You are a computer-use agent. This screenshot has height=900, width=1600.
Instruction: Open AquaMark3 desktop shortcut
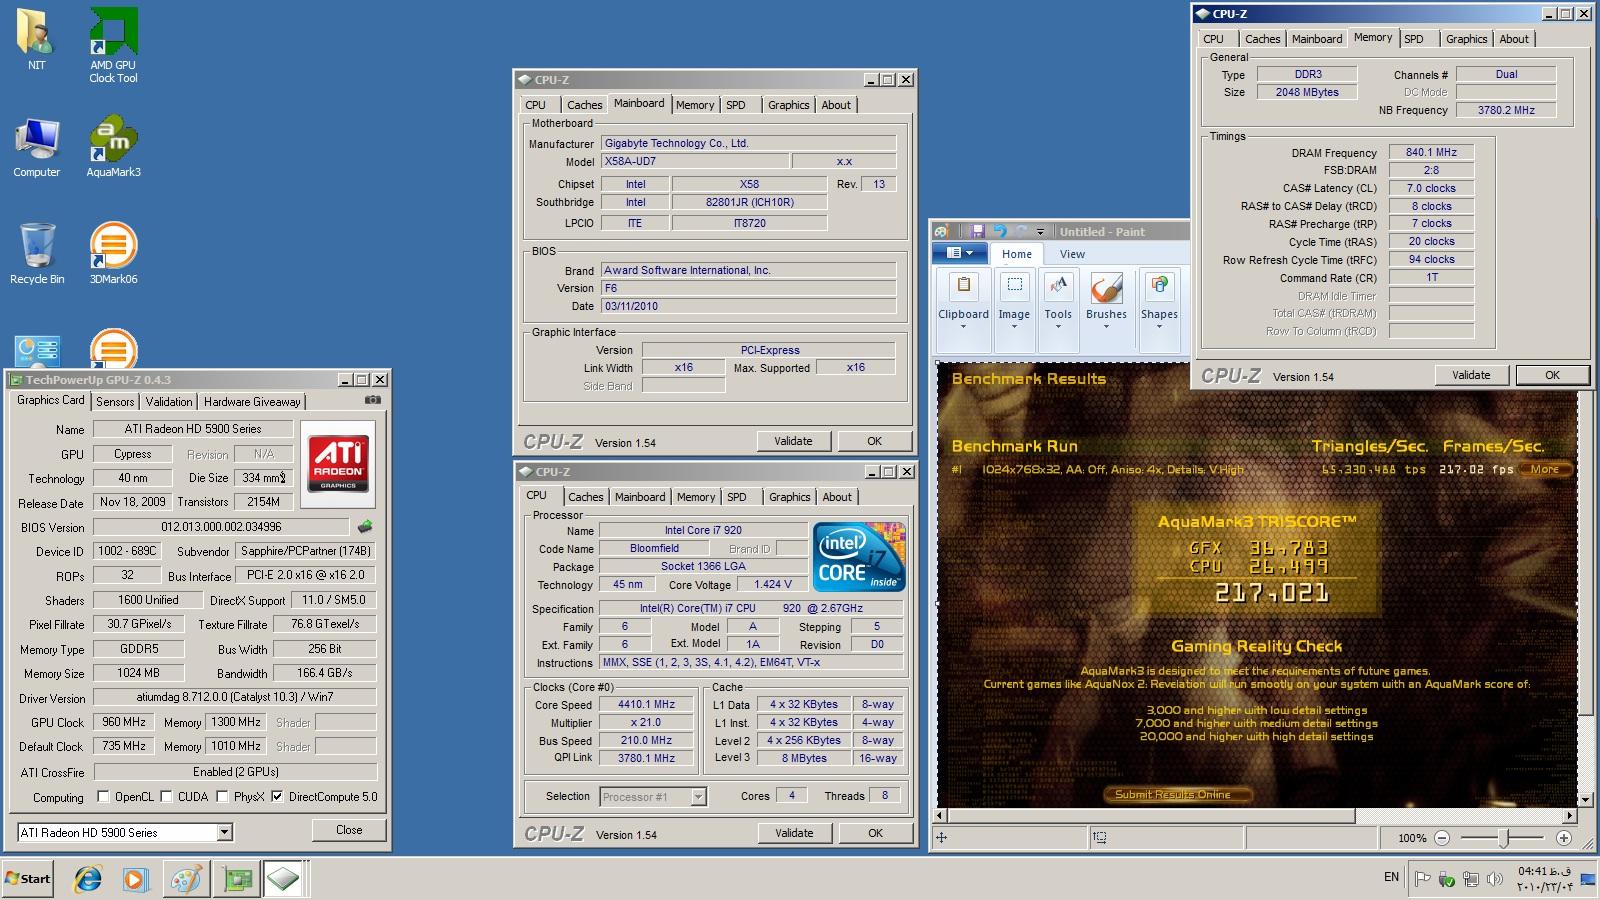click(x=113, y=146)
